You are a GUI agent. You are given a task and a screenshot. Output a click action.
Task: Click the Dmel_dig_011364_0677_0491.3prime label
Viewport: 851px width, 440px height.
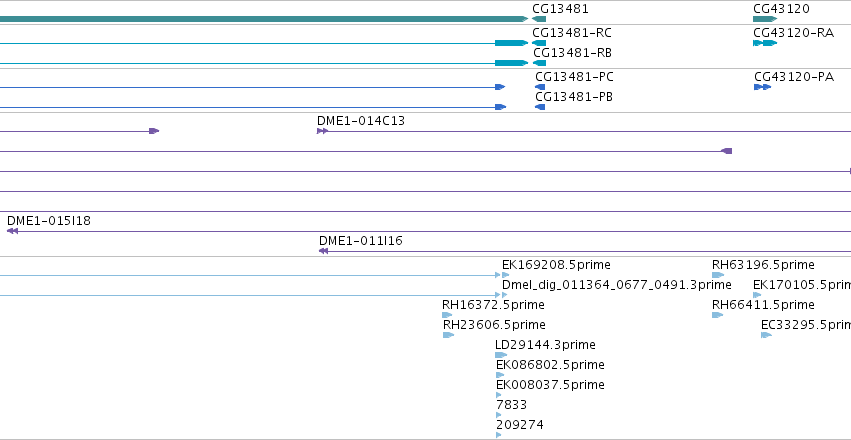(x=617, y=285)
